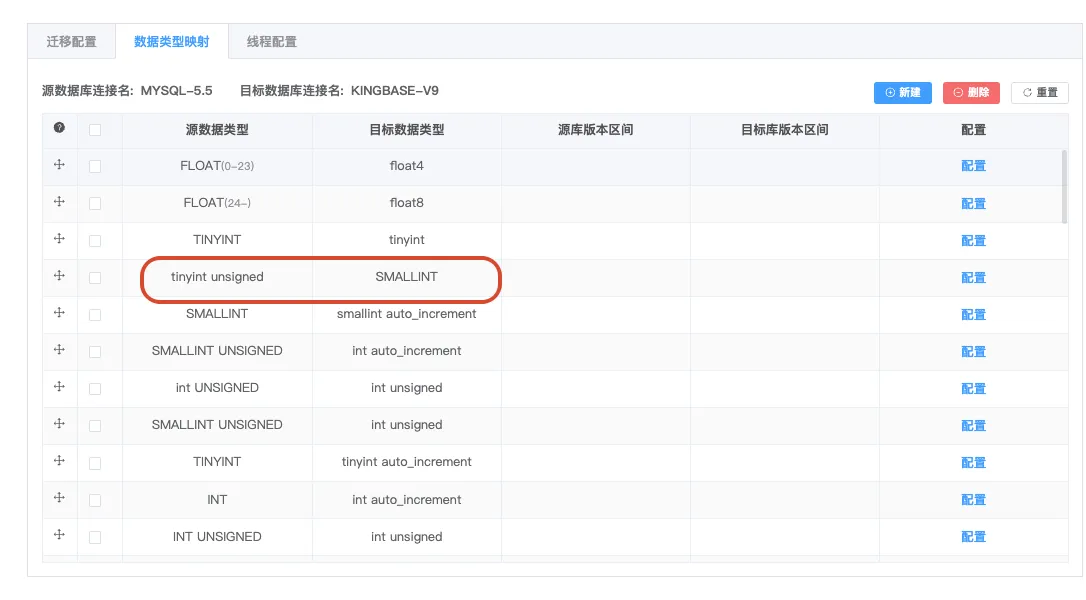Click 配置 in the TINYINT to tinyint row
1086x600 pixels.
[973, 240]
